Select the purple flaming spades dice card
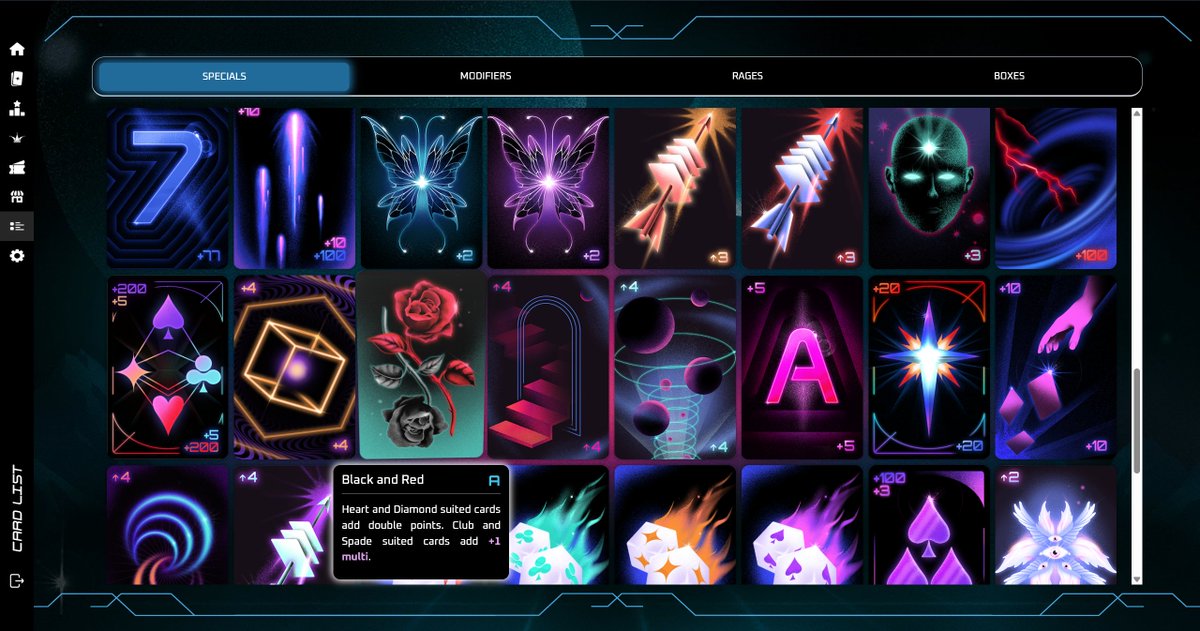Viewport: 1200px width, 631px height. [x=802, y=525]
